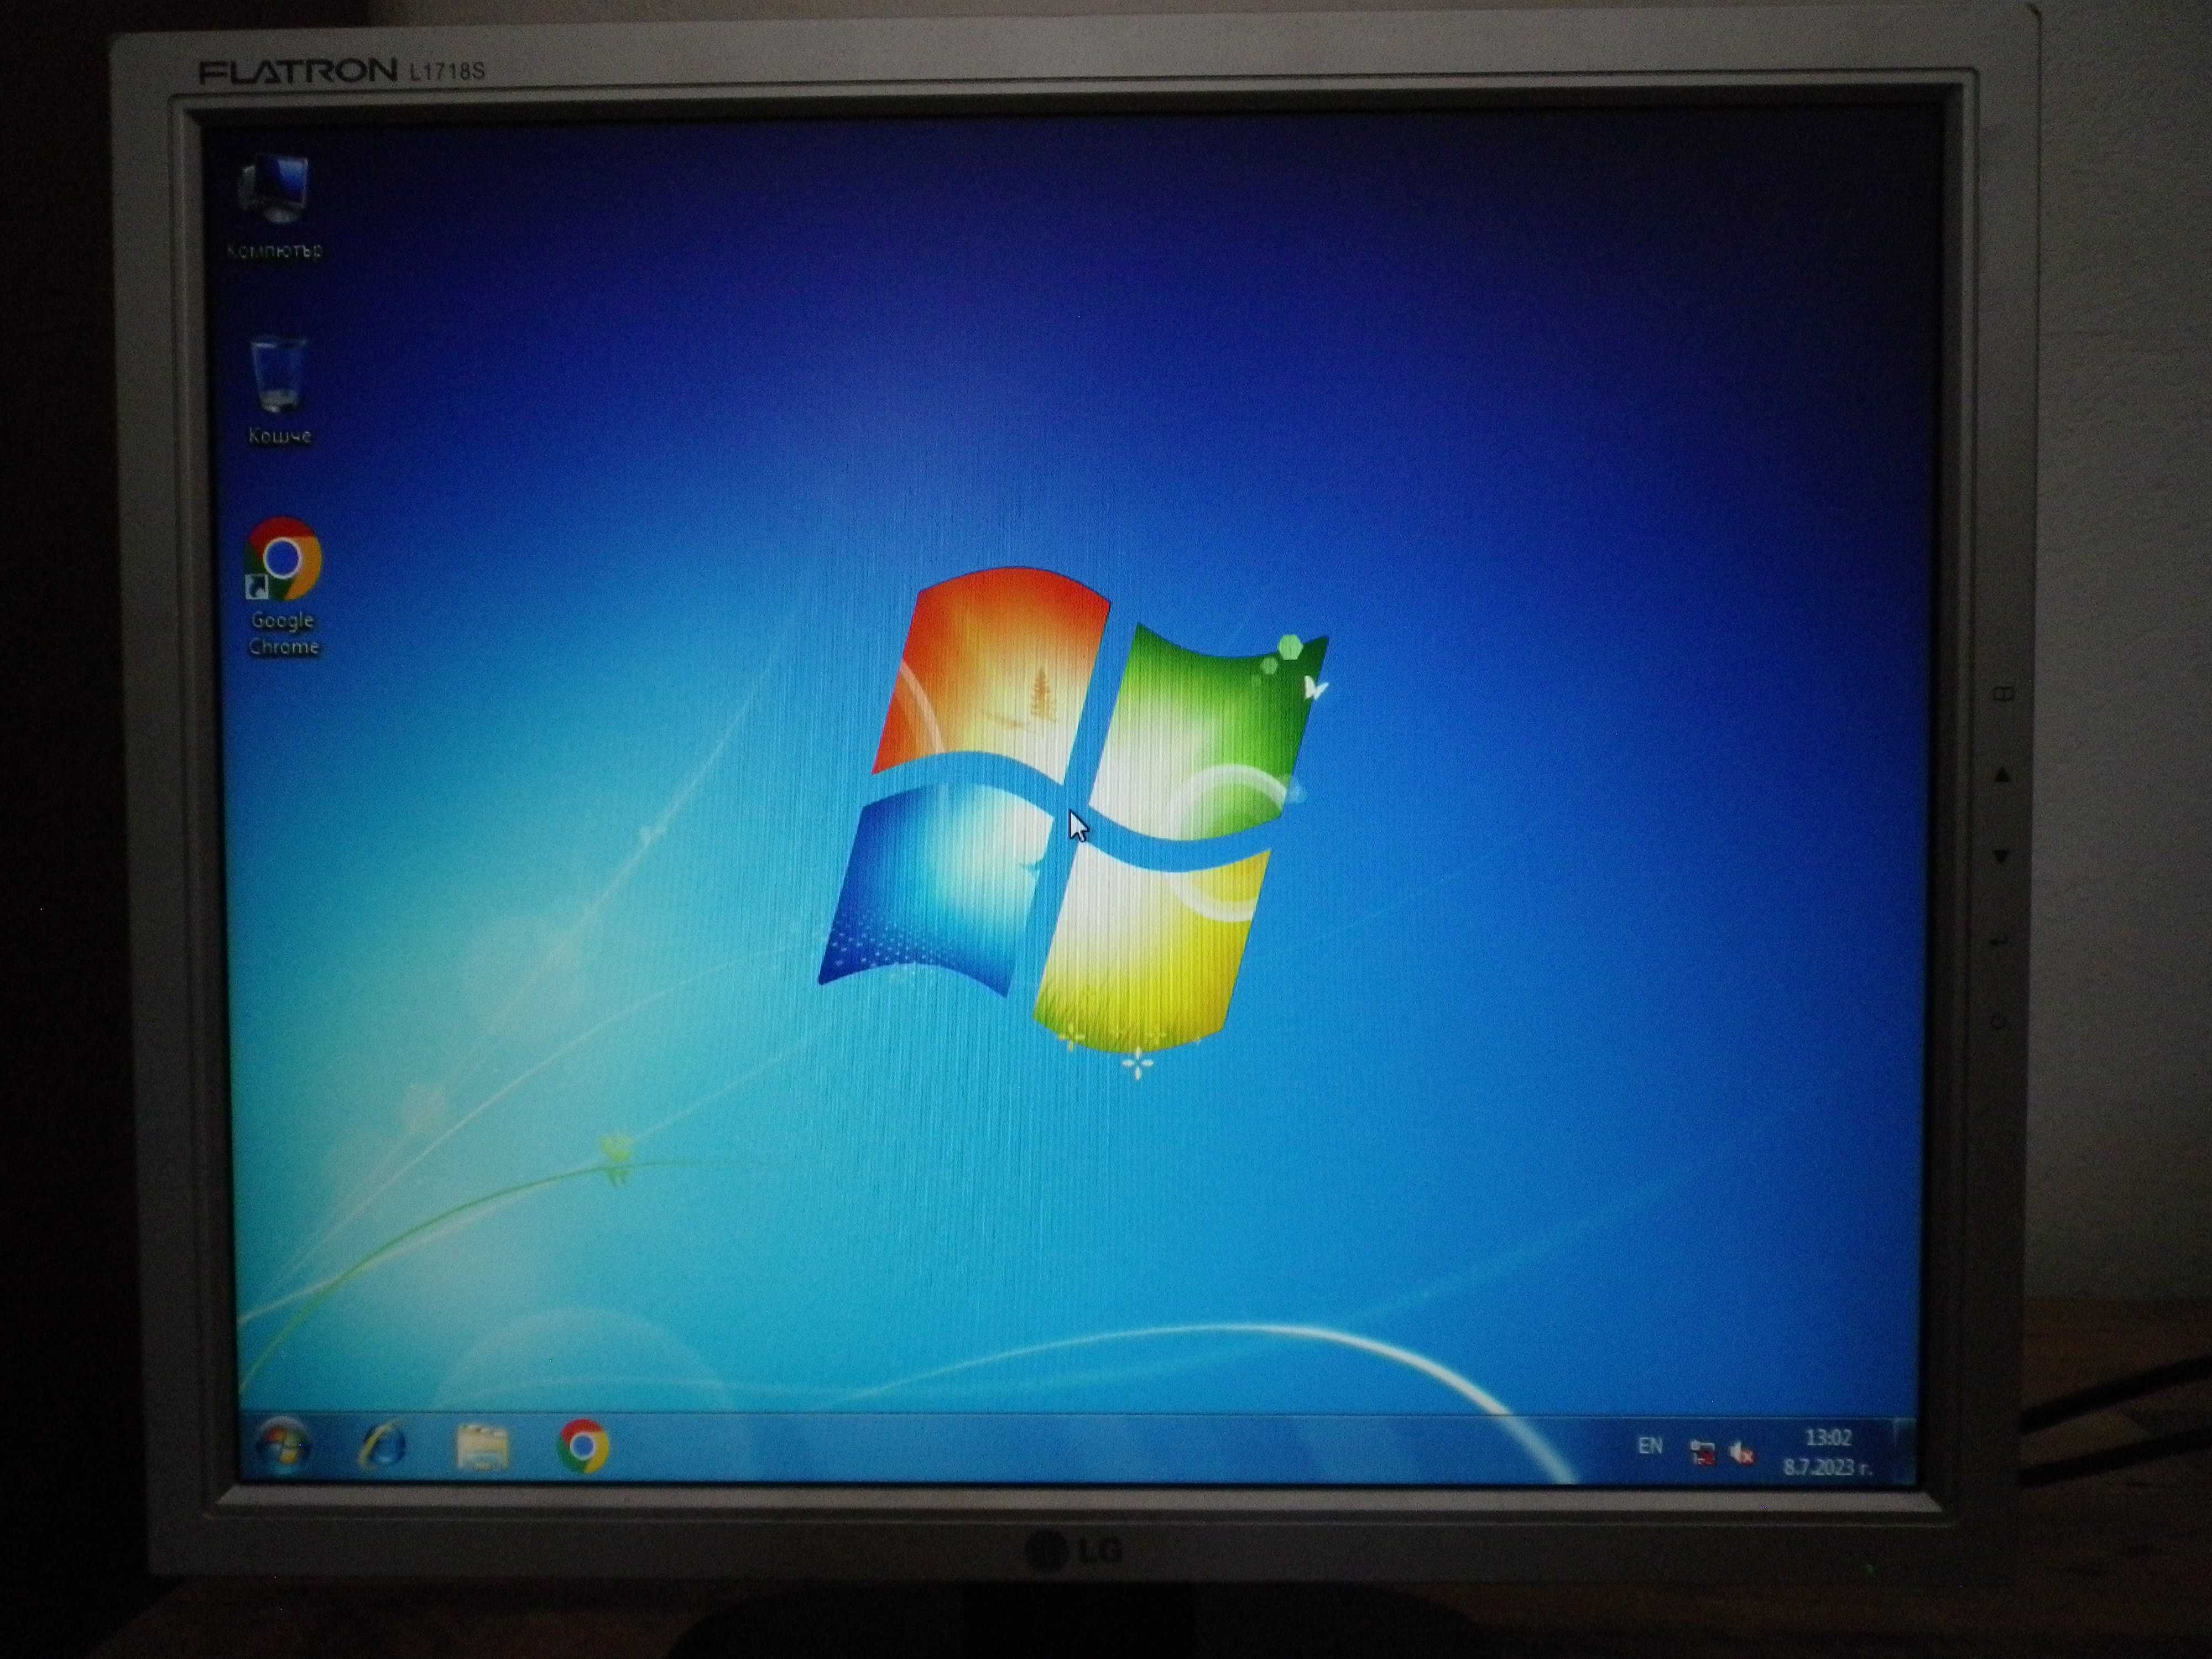Click an empty area of the taskbar

(1100, 1448)
